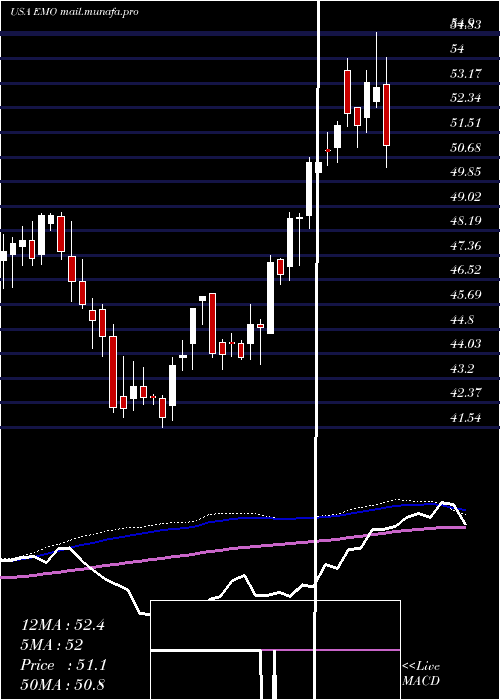Click the 'Price : 51.1' readout
Image resolution: width=500 pixels, height=700 pixels.
[63, 665]
